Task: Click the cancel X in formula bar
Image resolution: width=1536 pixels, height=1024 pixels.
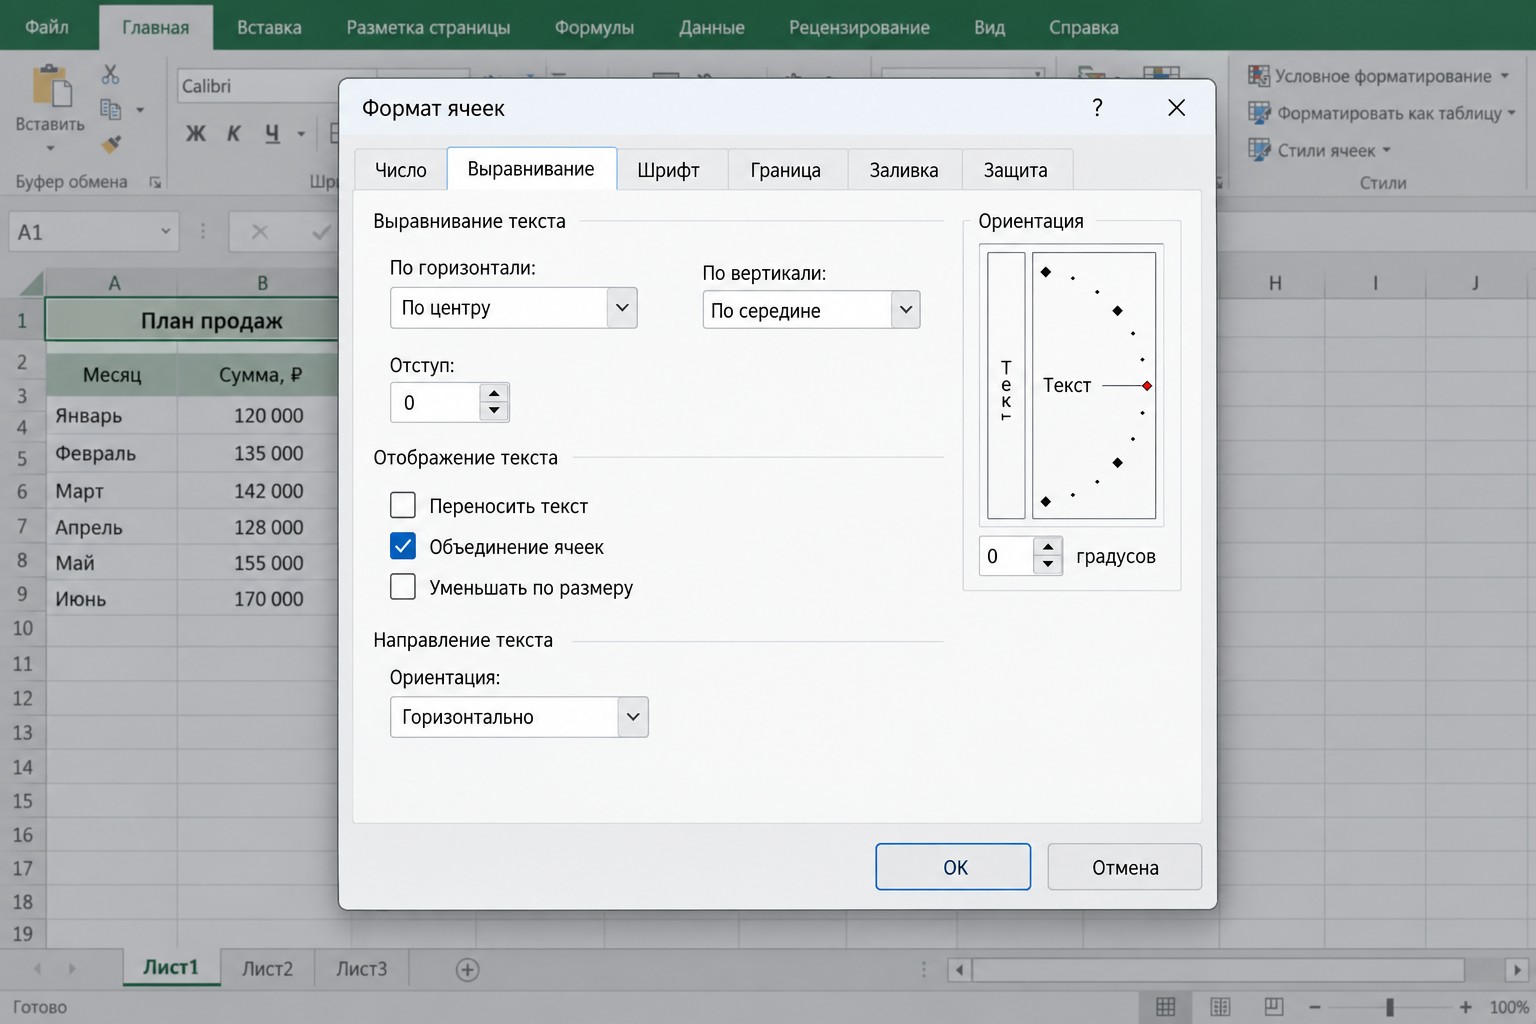Action: point(260,232)
